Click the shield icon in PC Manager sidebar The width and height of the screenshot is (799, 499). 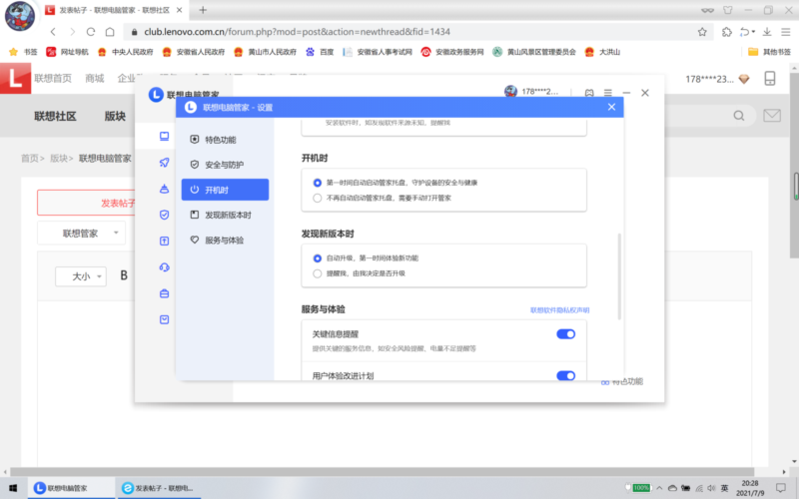click(x=164, y=214)
